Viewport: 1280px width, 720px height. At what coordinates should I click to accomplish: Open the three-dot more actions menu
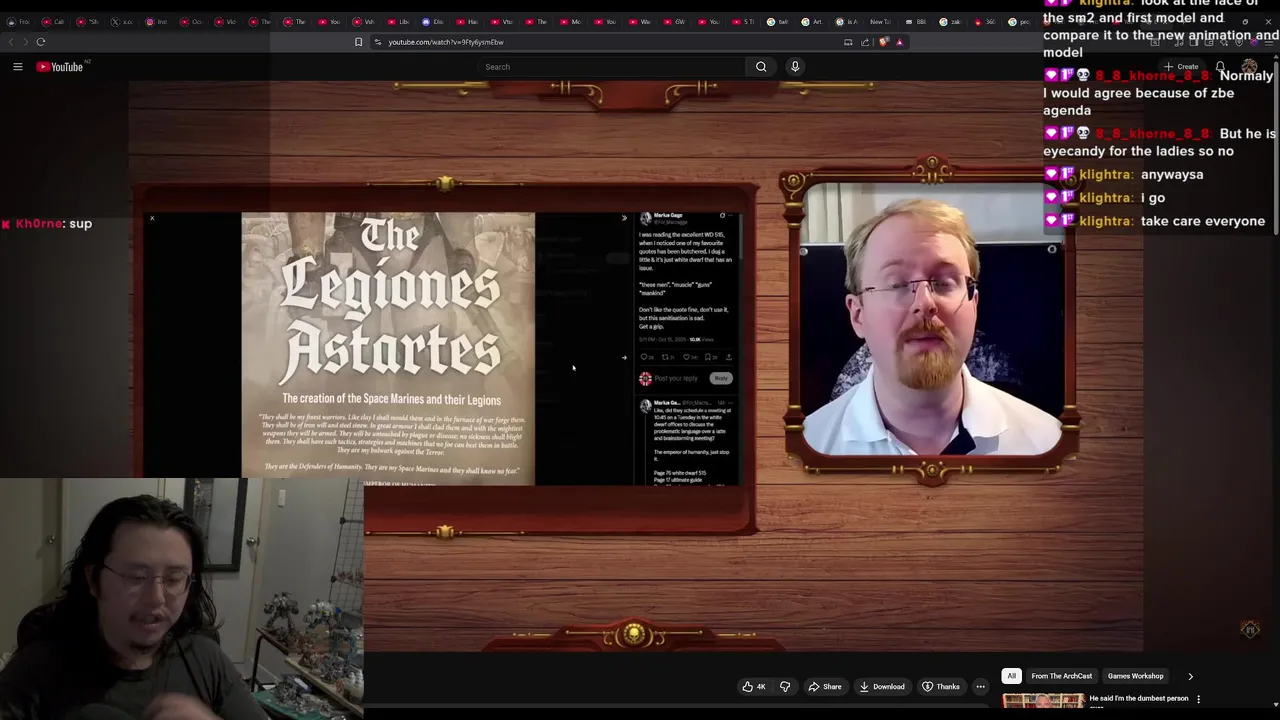point(981,687)
